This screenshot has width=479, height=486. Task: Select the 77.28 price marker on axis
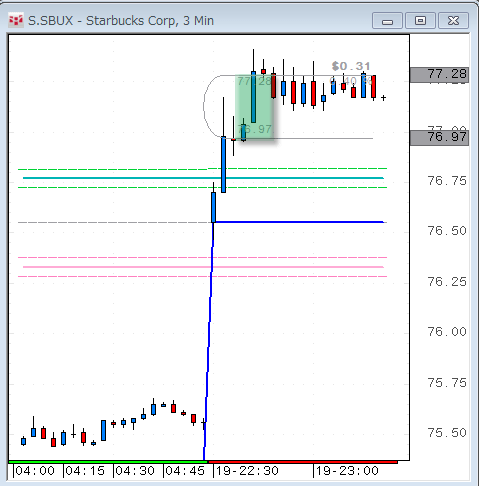pos(439,75)
